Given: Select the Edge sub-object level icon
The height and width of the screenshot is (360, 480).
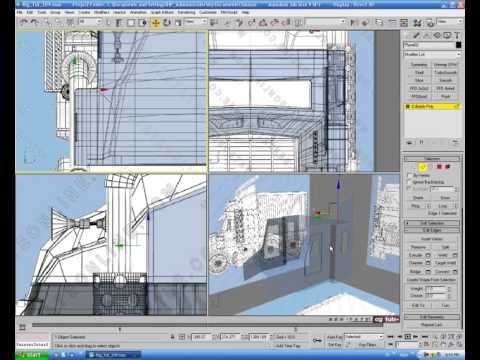Looking at the screenshot, I should [x=422, y=166].
